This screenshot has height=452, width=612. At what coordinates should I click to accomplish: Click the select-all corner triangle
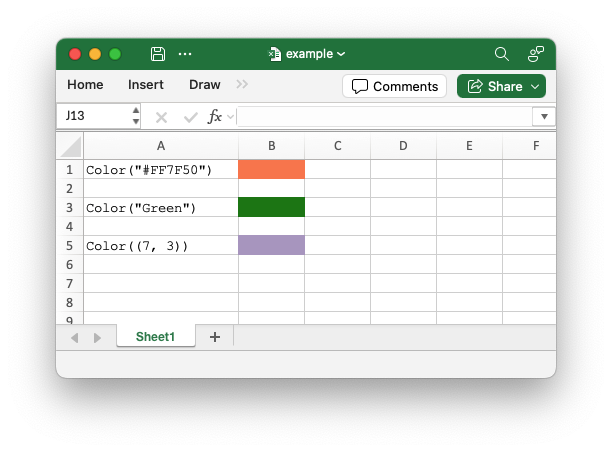[70, 146]
